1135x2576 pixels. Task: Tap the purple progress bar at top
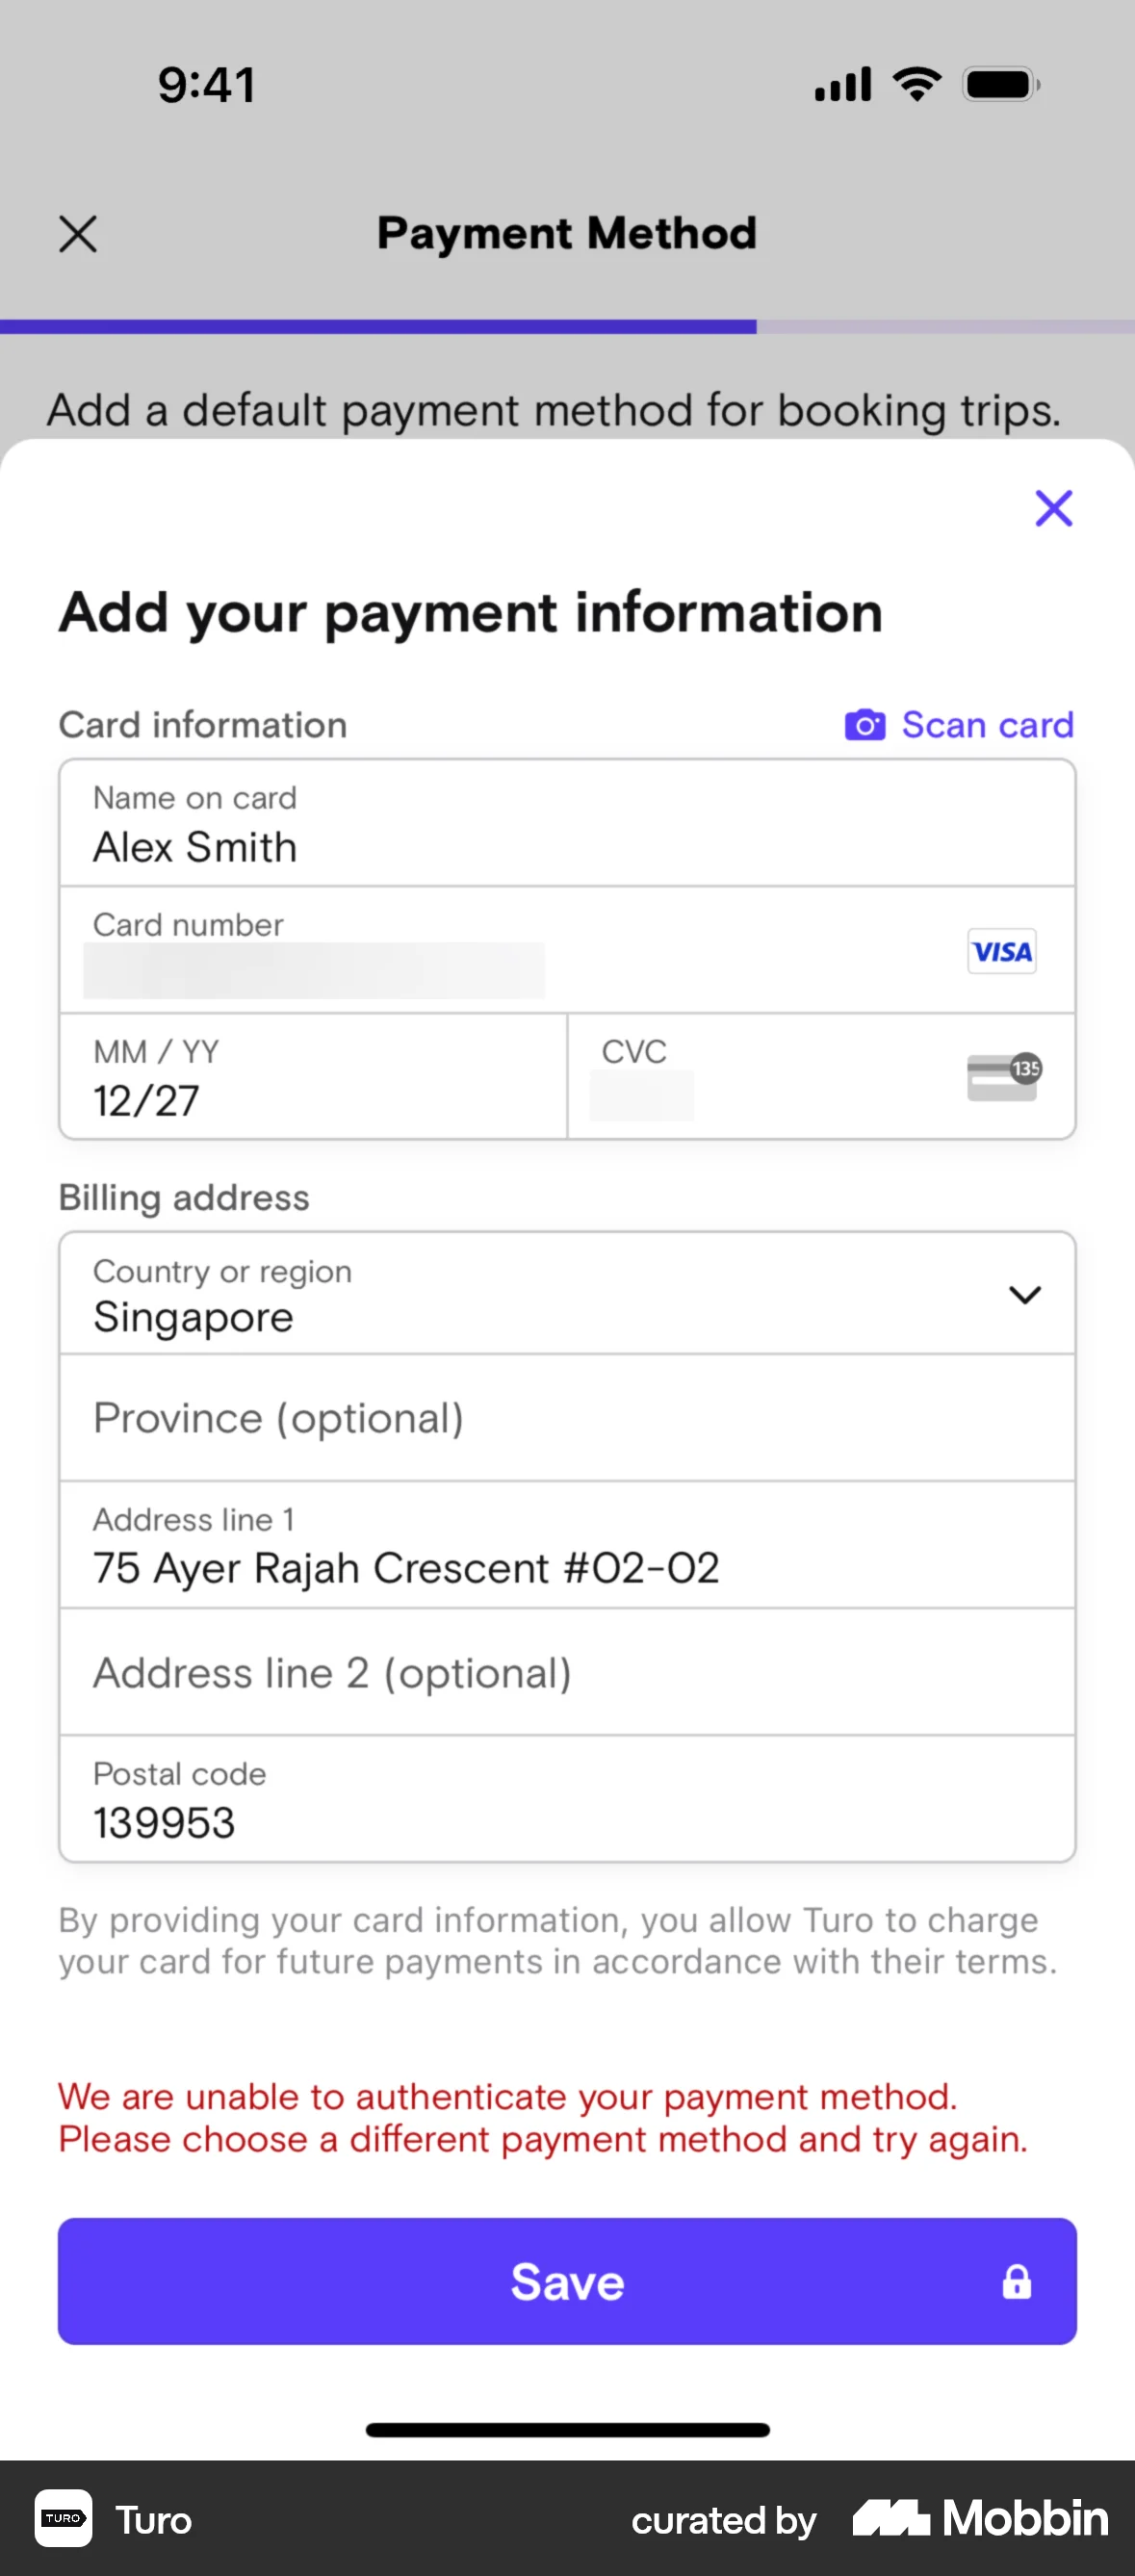click(x=378, y=327)
